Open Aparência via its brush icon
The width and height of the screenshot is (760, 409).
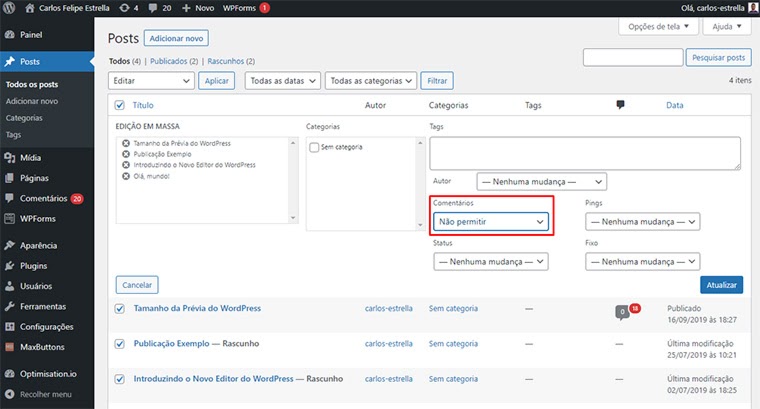[9, 246]
